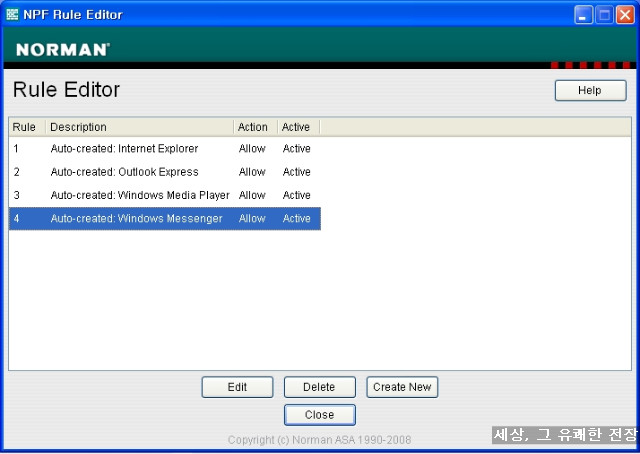Click Allow in the Internet Explorer row
The image size is (640, 454).
(x=252, y=148)
